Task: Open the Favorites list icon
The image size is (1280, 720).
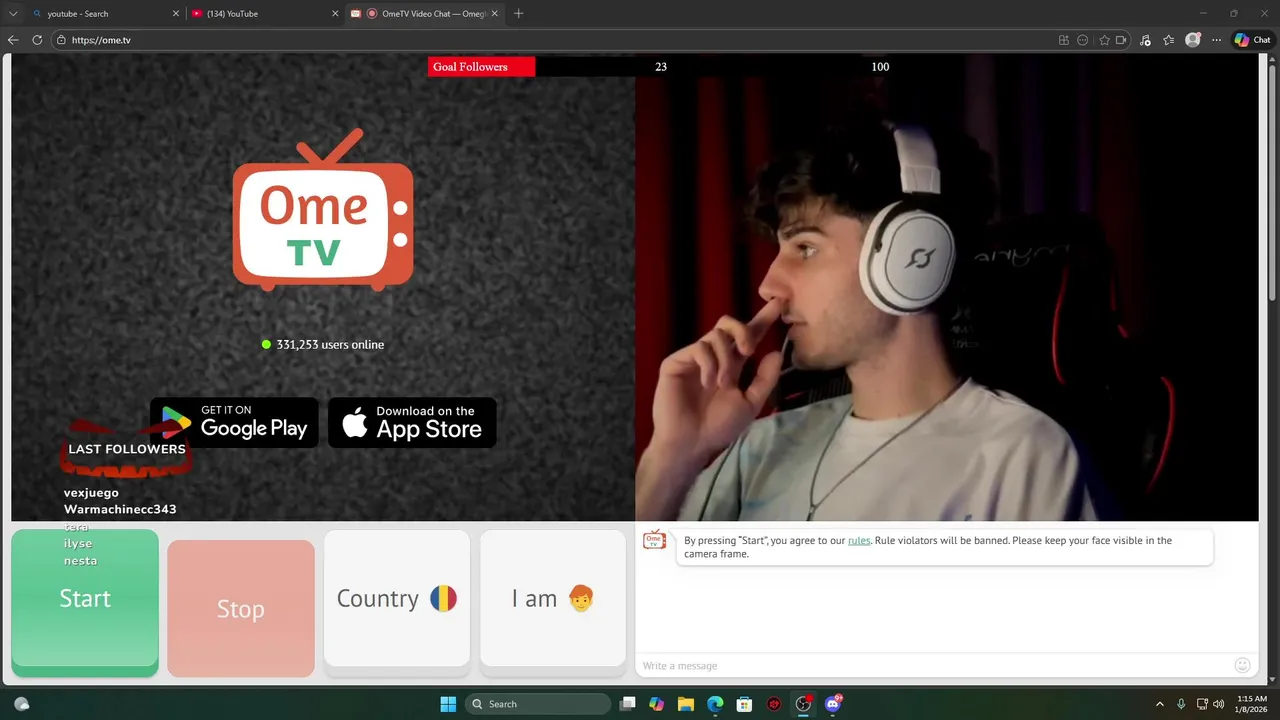Action: [x=1168, y=40]
